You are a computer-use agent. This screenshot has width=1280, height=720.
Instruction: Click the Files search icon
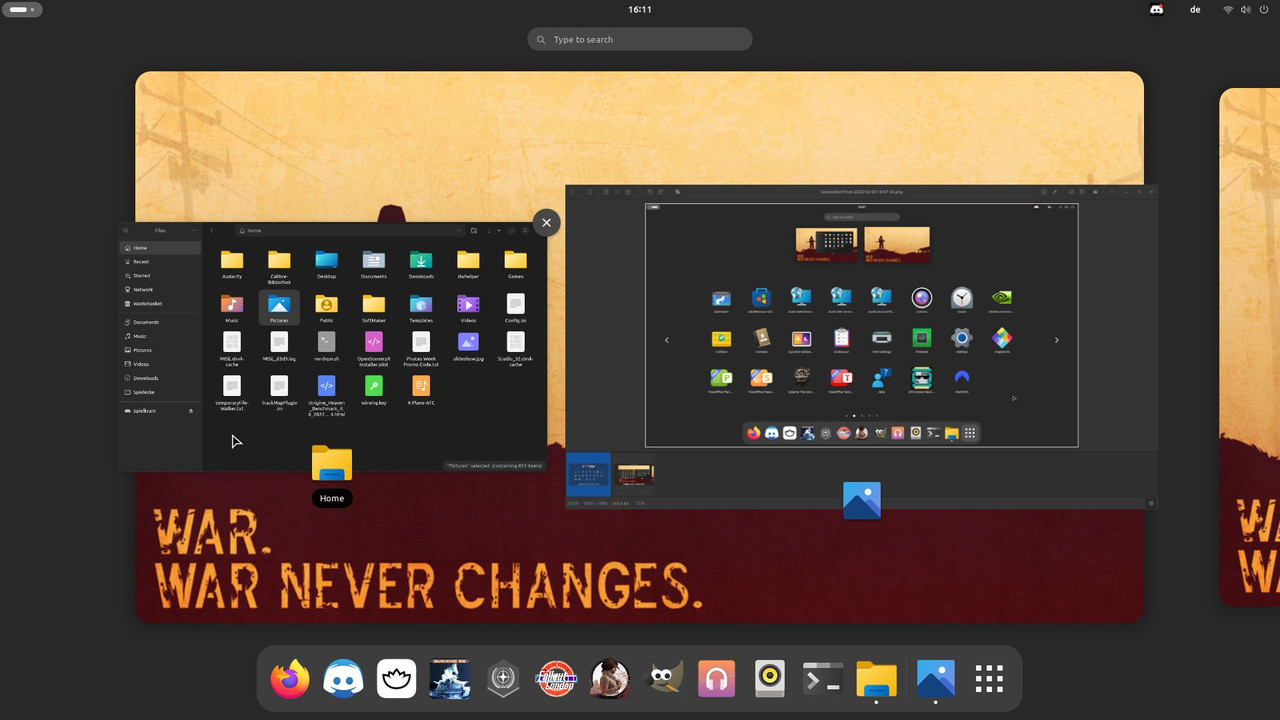pos(126,230)
